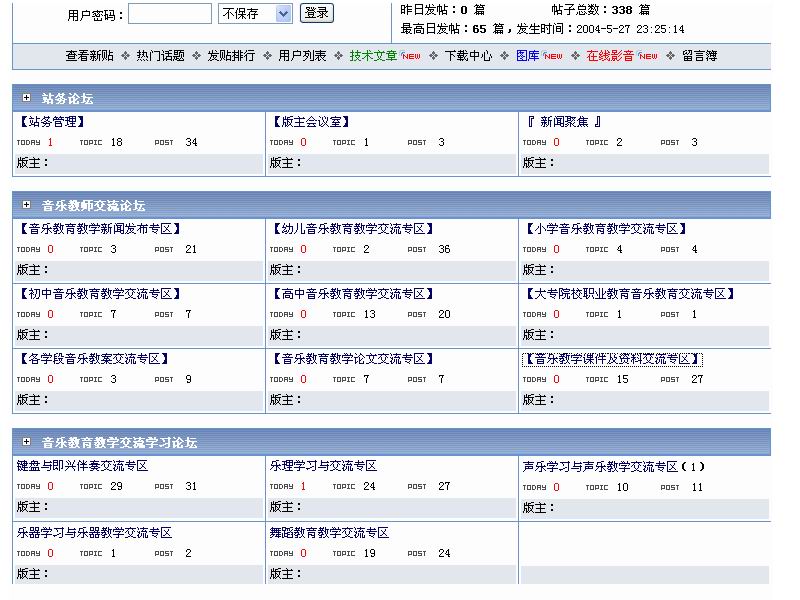The width and height of the screenshot is (800, 600).
Task: Open the 音乐教师交流论坛 category header link
Action: (93, 206)
